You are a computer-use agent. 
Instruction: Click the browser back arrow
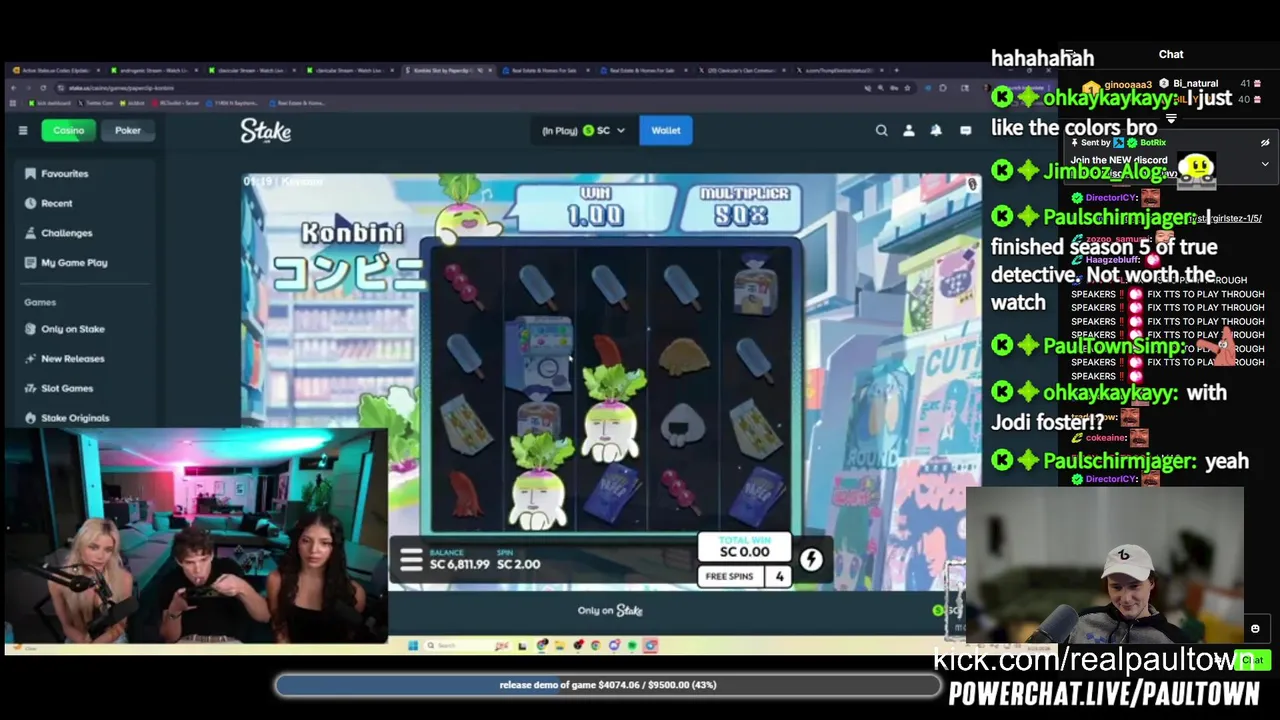[x=12, y=88]
